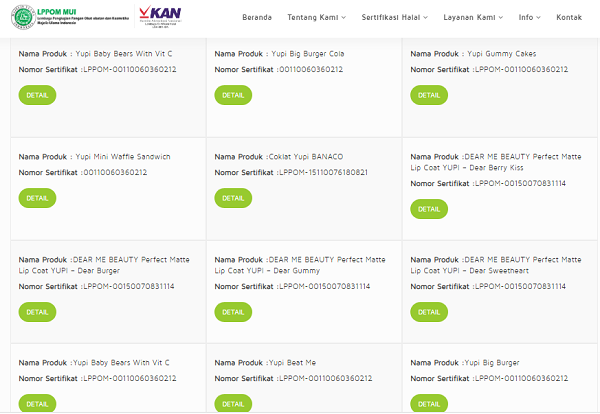This screenshot has width=600, height=414.
Task: Expand the Info dropdown menu
Action: pyautogui.click(x=530, y=17)
